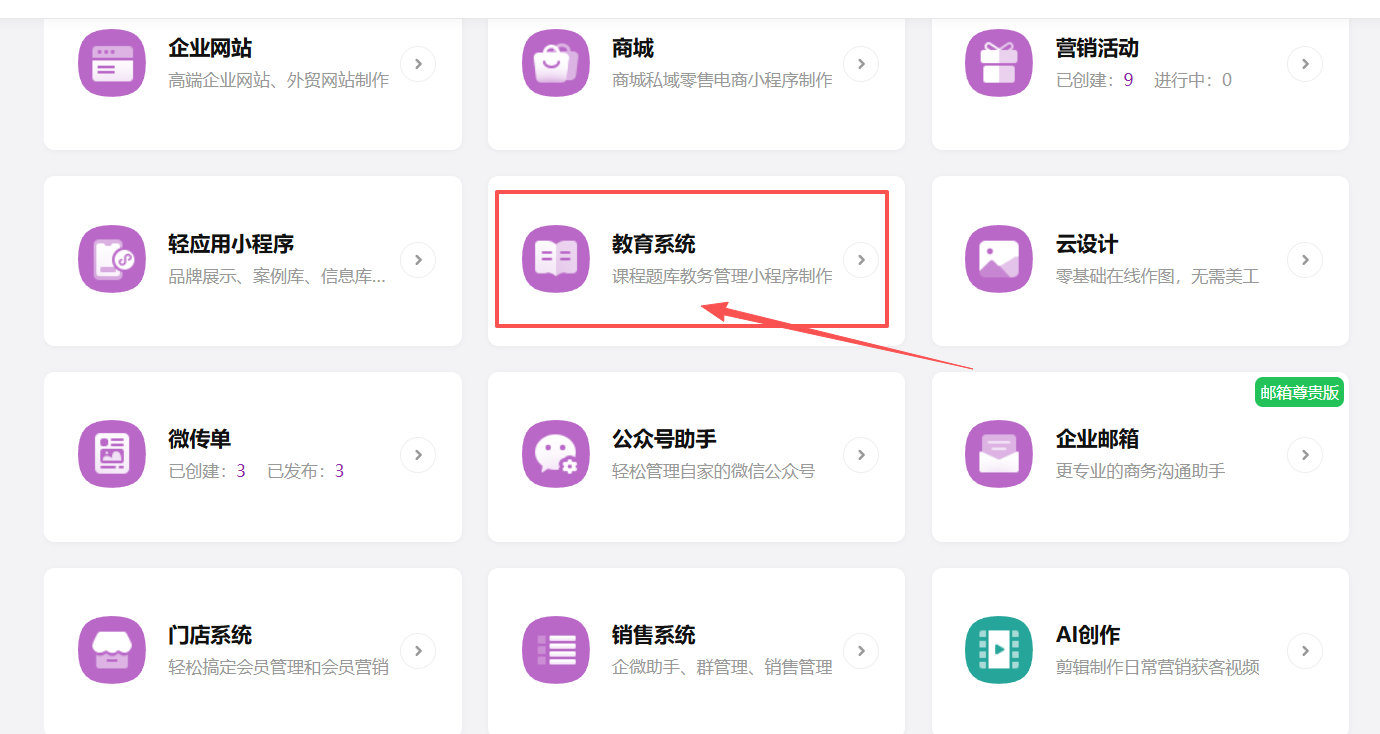Screen dimensions: 1380x734
Task: Select the 商城 title
Action: coord(633,48)
